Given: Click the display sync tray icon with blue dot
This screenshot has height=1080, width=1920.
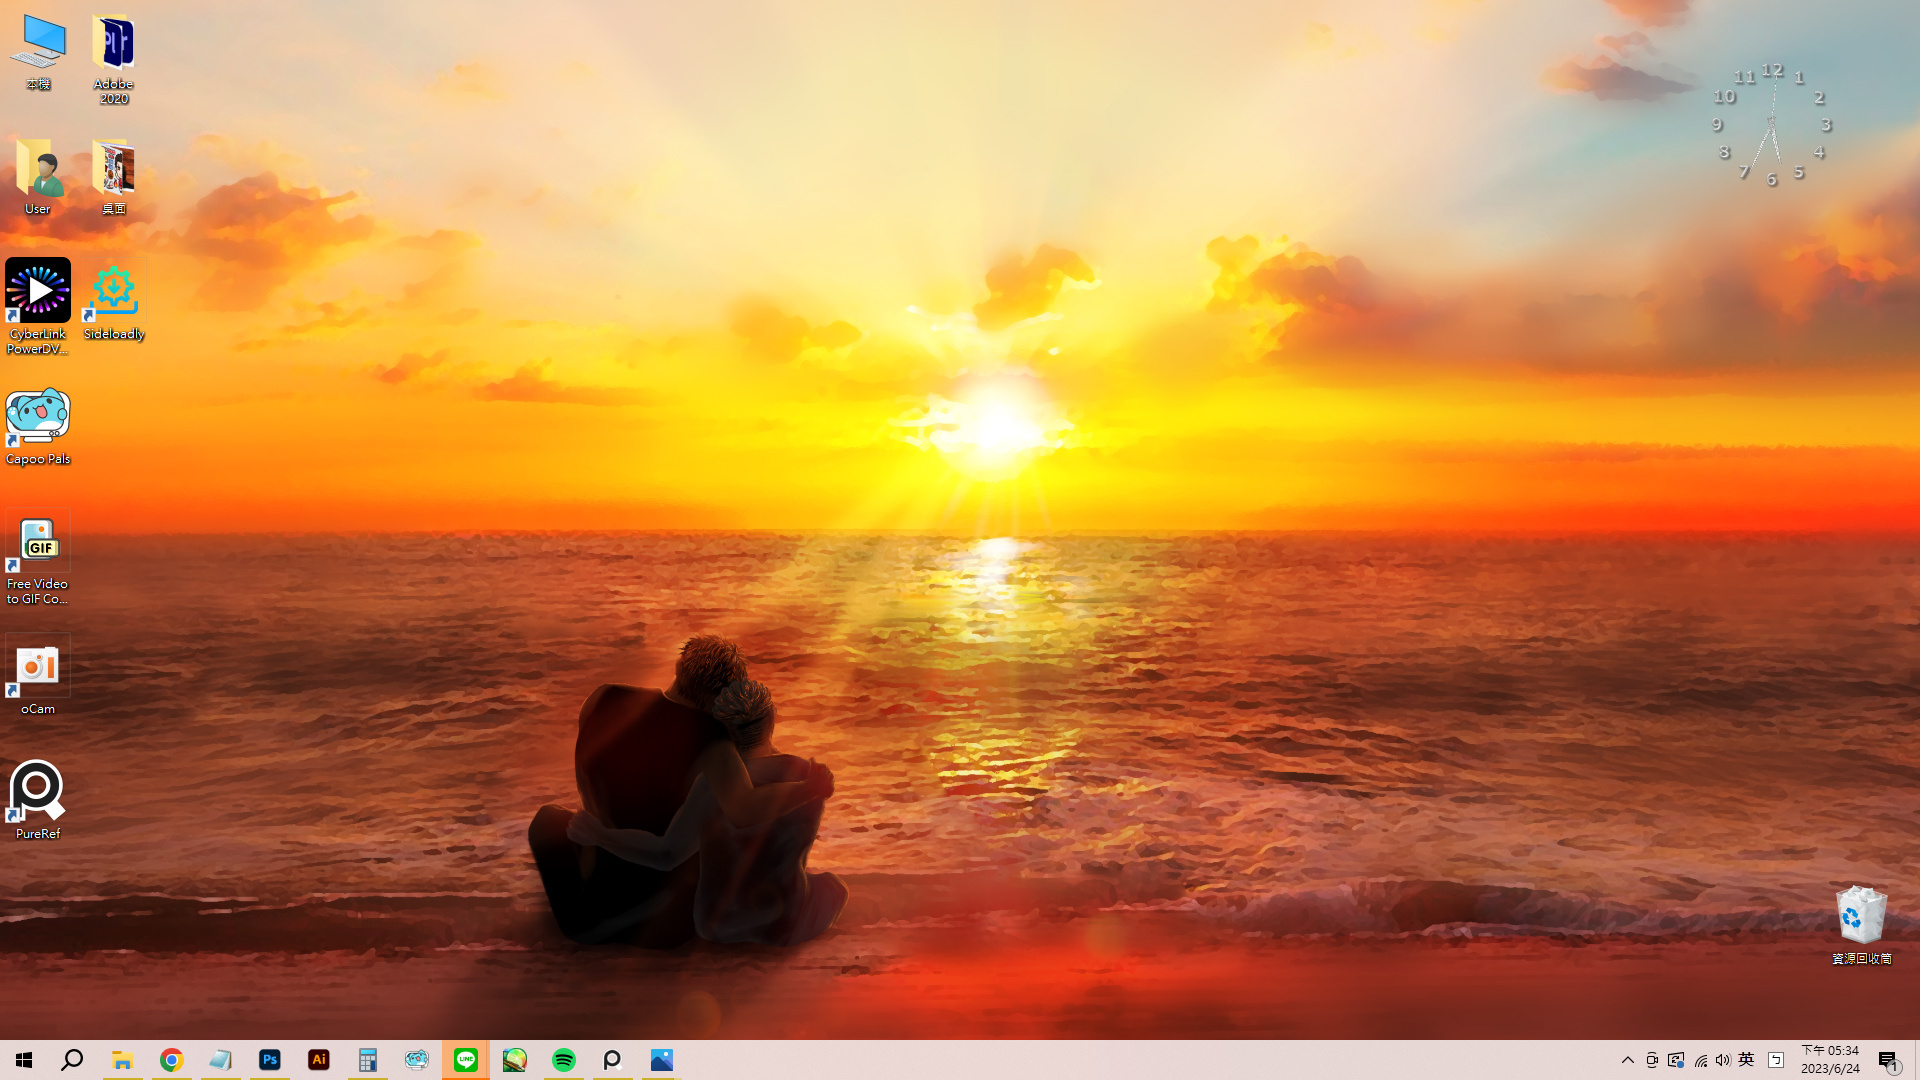Looking at the screenshot, I should 1676,1060.
